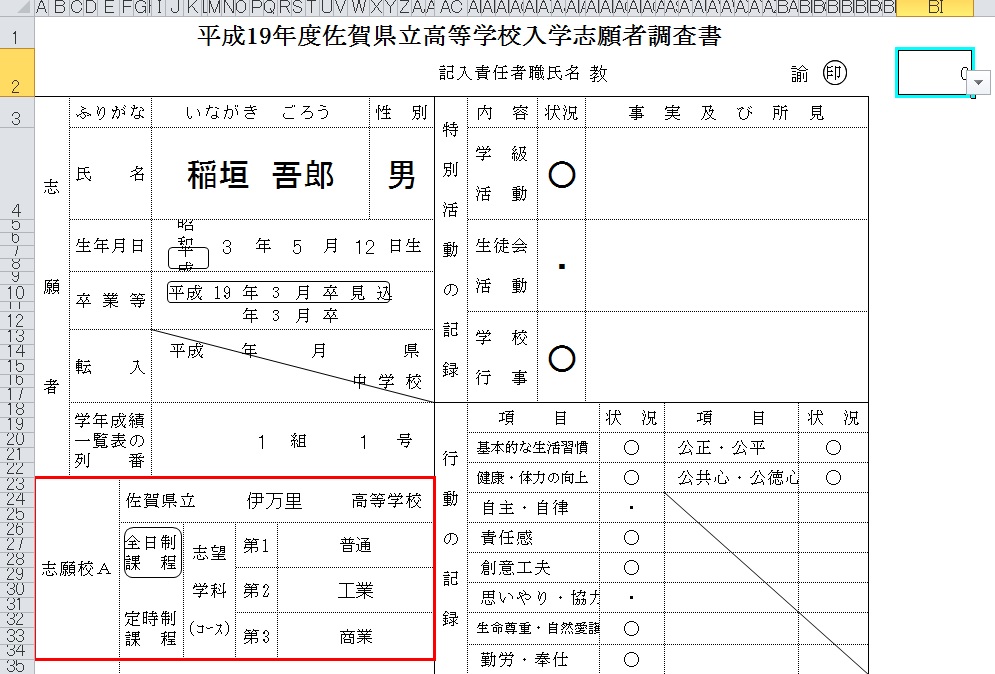995x674 pixels.
Task: Click the second-choice department cell 工業
Action: 355,591
